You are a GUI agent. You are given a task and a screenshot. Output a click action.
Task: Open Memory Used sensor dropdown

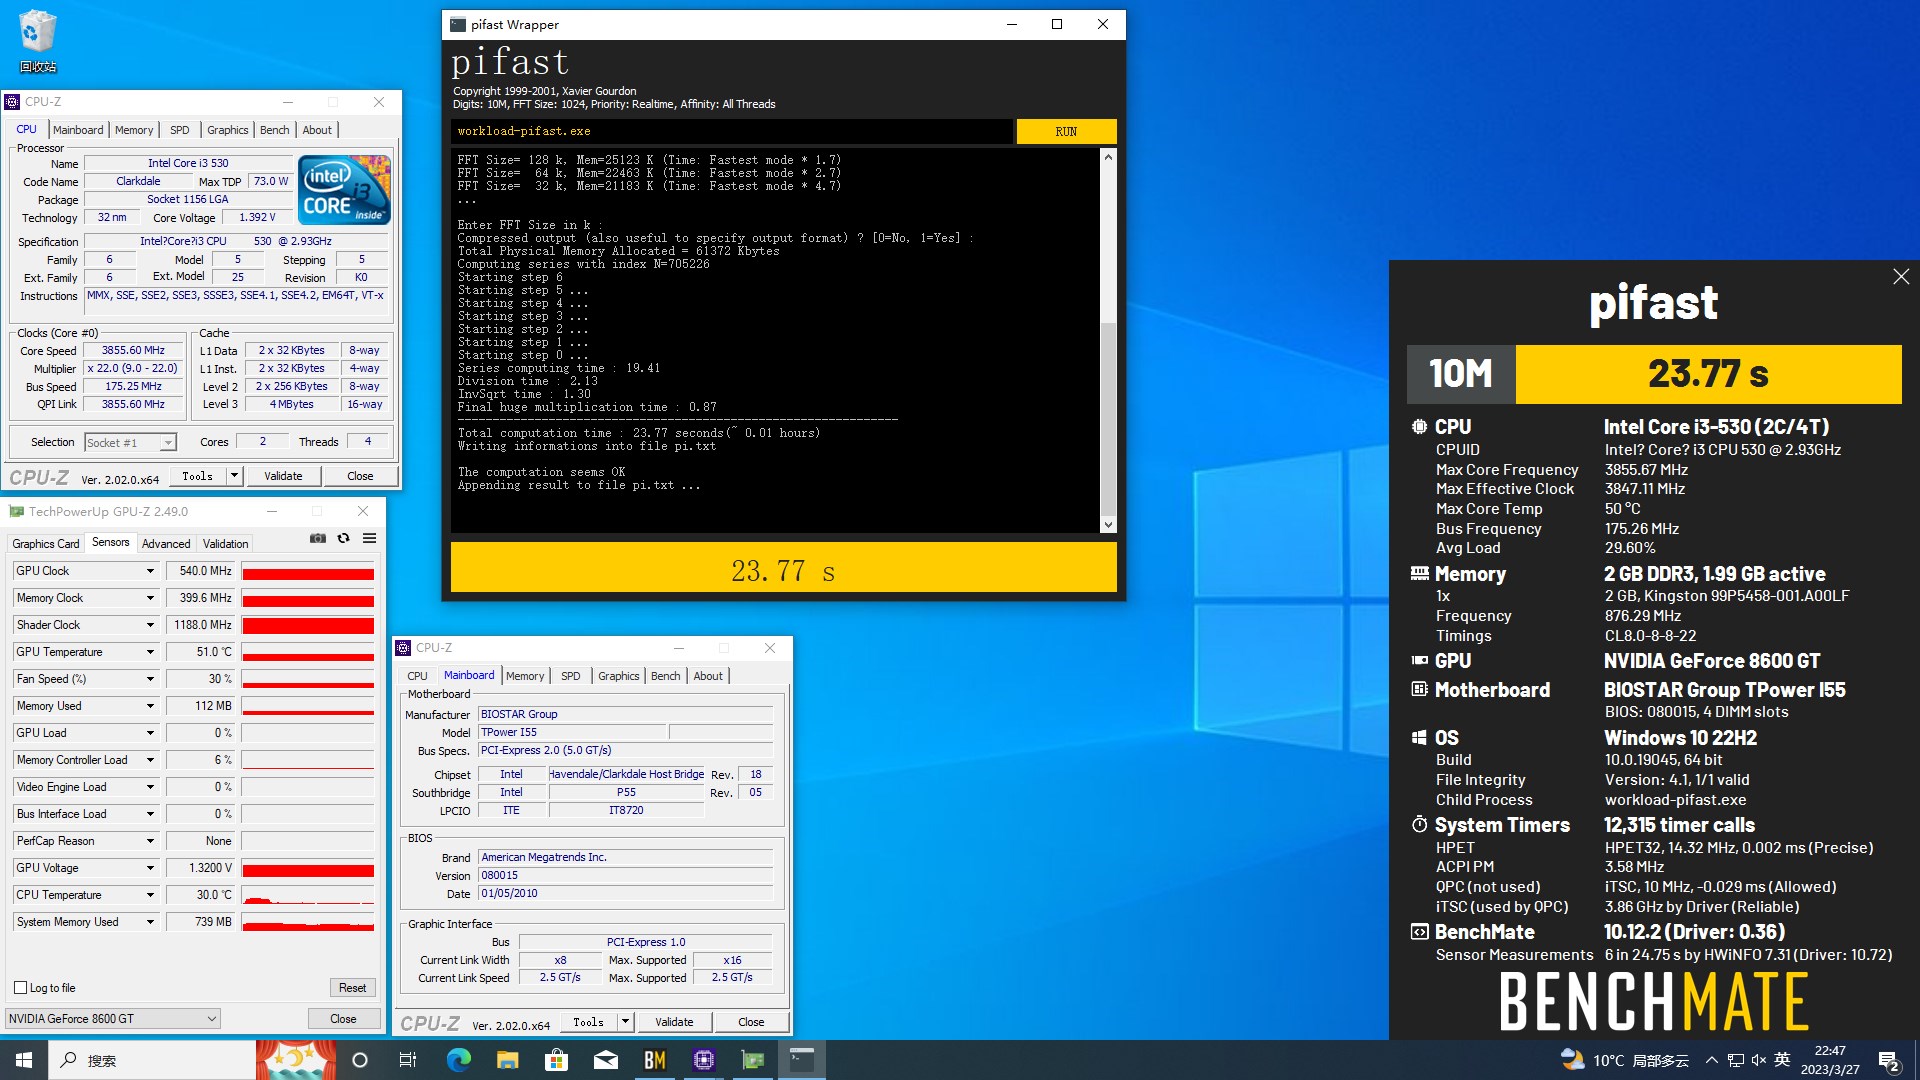[151, 706]
